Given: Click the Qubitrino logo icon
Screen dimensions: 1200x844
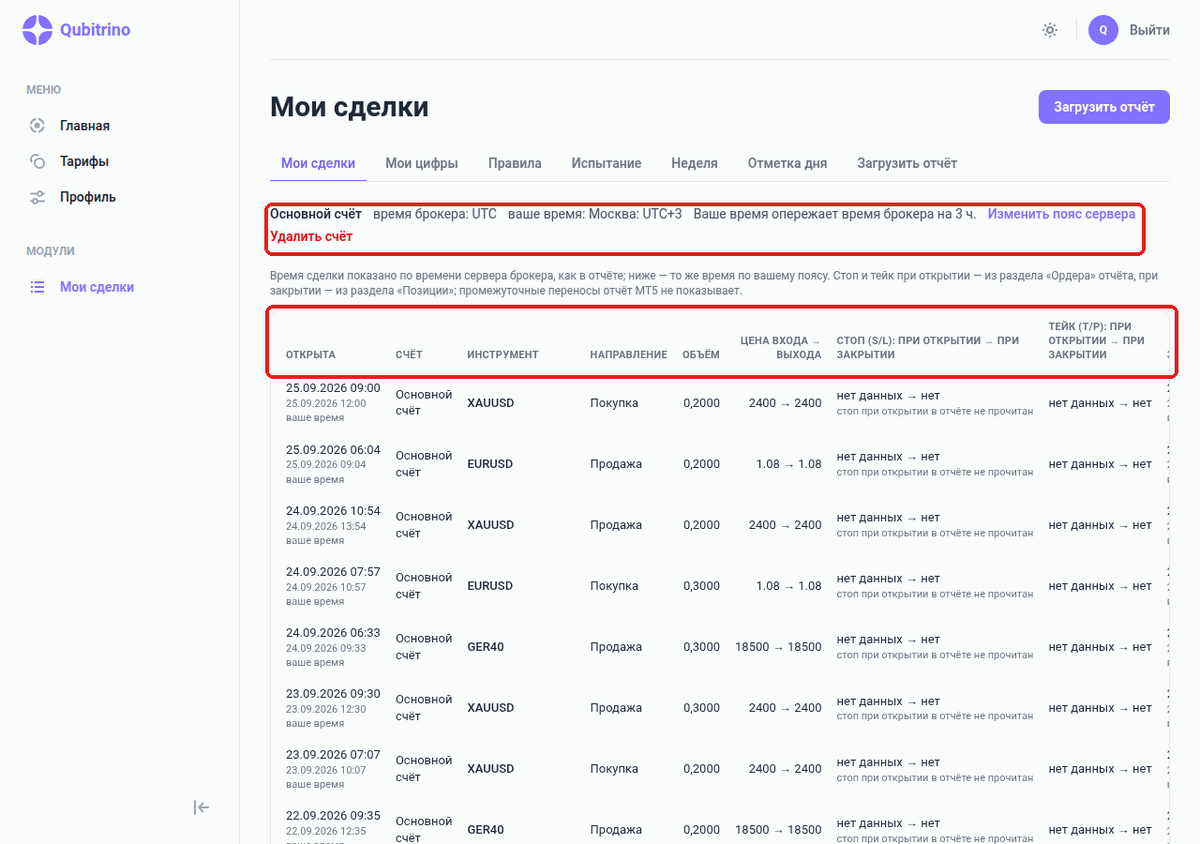Looking at the screenshot, I should [x=37, y=30].
